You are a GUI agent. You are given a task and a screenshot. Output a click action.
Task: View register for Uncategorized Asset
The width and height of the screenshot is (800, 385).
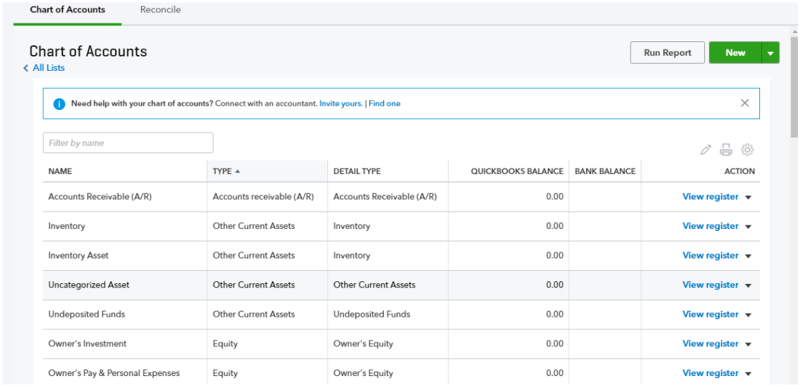710,285
